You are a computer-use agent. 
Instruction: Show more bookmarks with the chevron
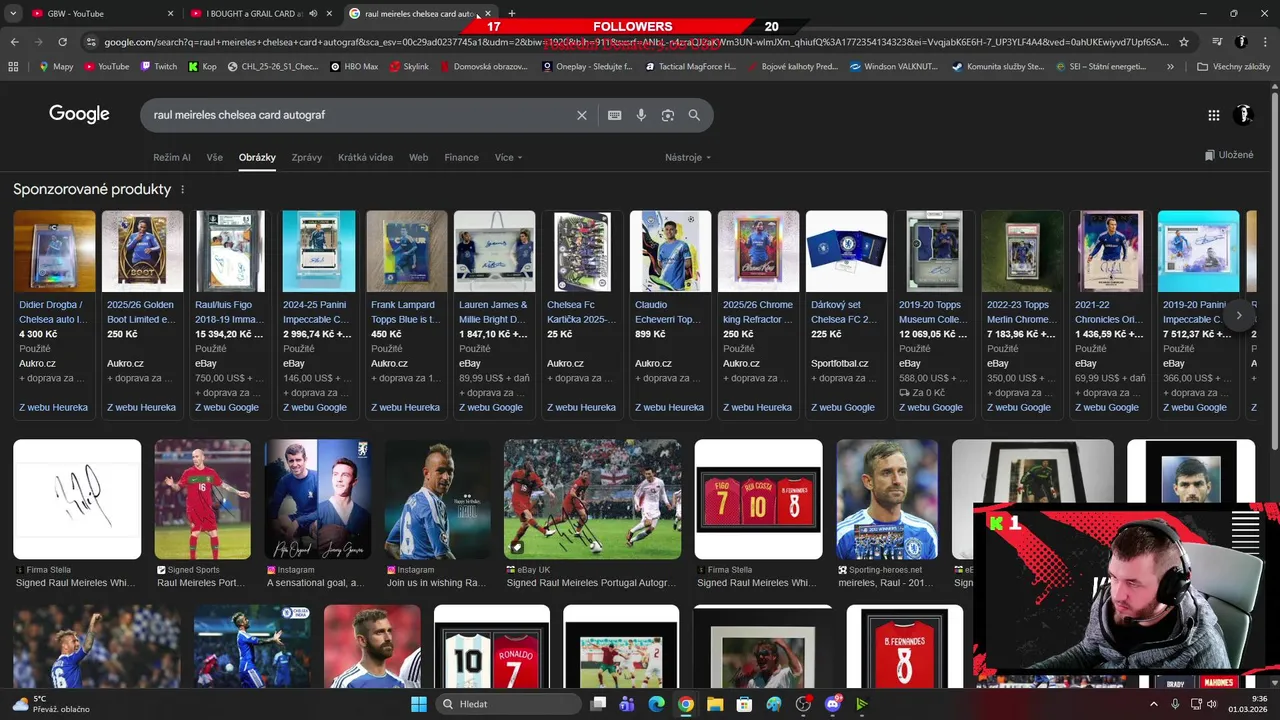click(1170, 66)
